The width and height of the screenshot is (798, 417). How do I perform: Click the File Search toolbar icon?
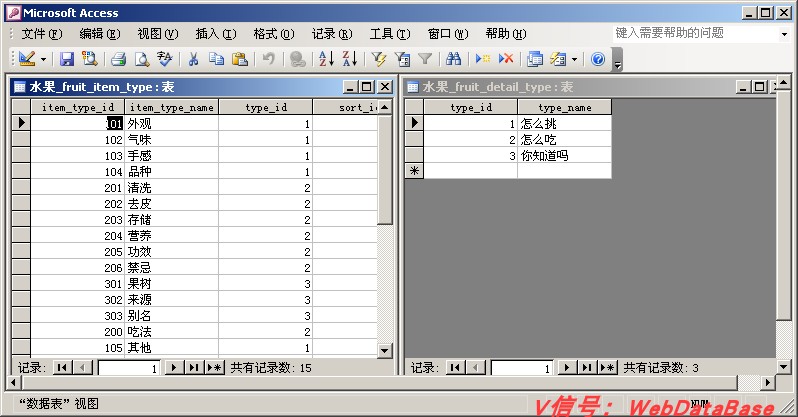(x=90, y=59)
